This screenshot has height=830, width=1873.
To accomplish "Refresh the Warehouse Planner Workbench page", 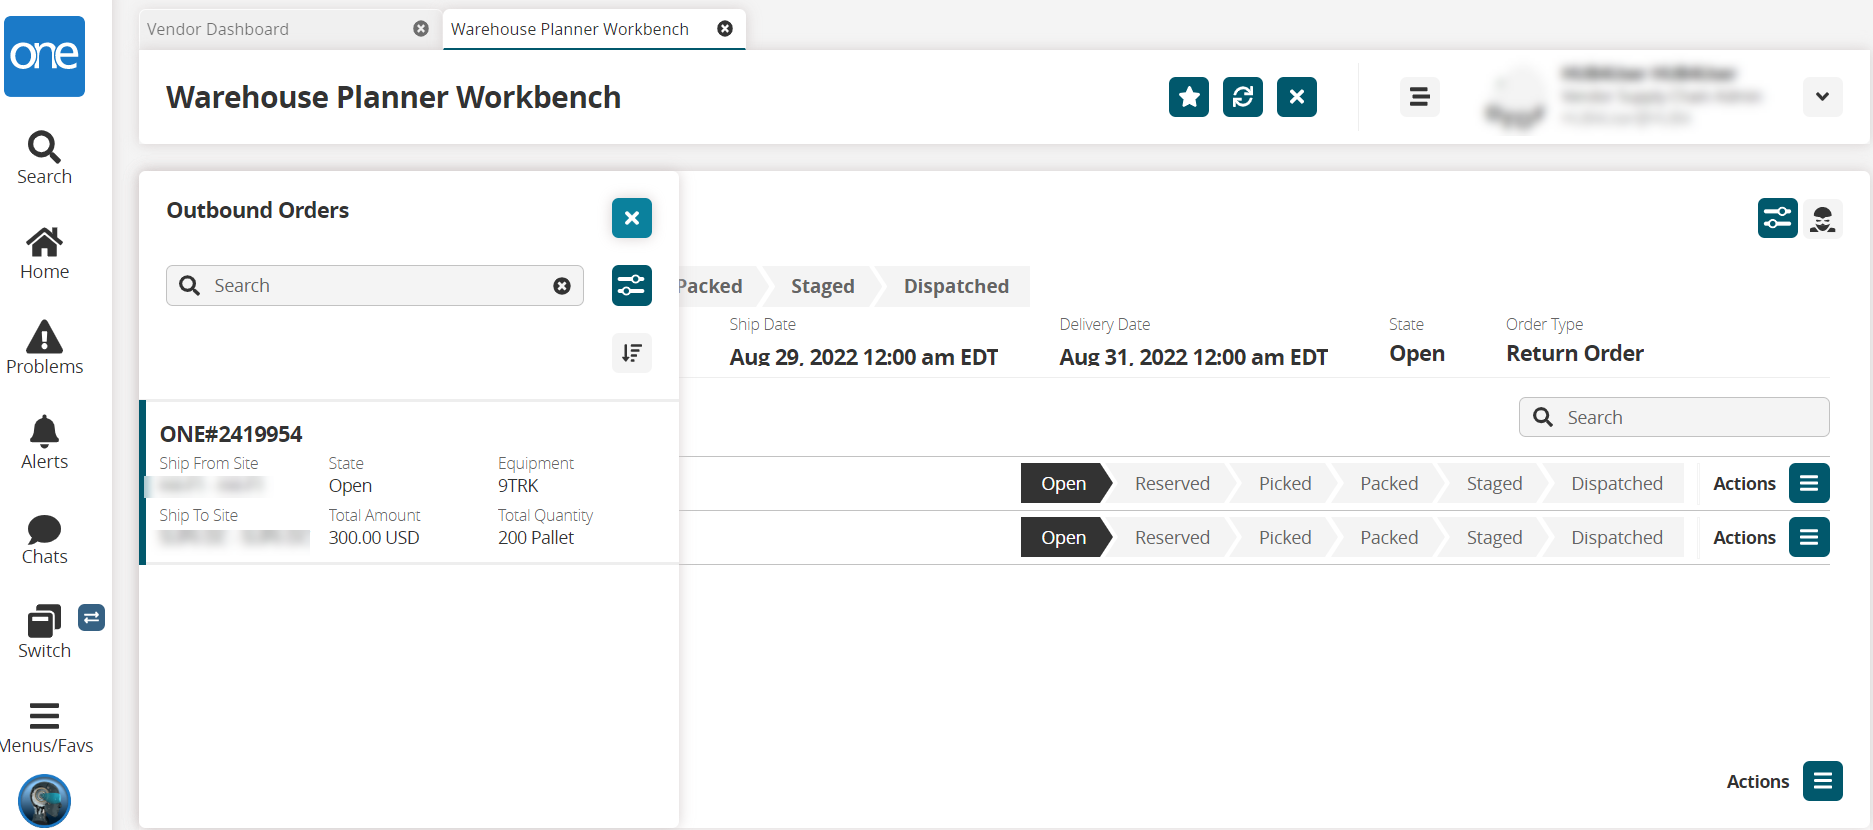I will coord(1242,97).
